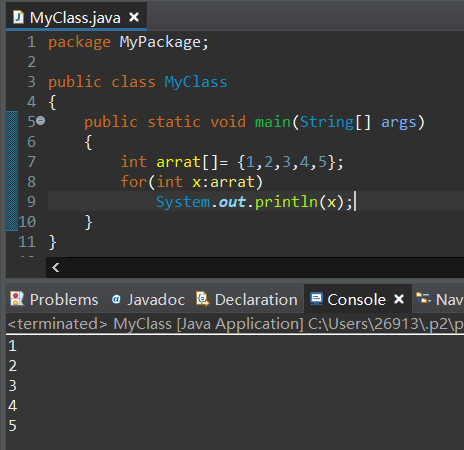464x450 pixels.
Task: Click the MyClass class name in code
Action: (x=196, y=82)
